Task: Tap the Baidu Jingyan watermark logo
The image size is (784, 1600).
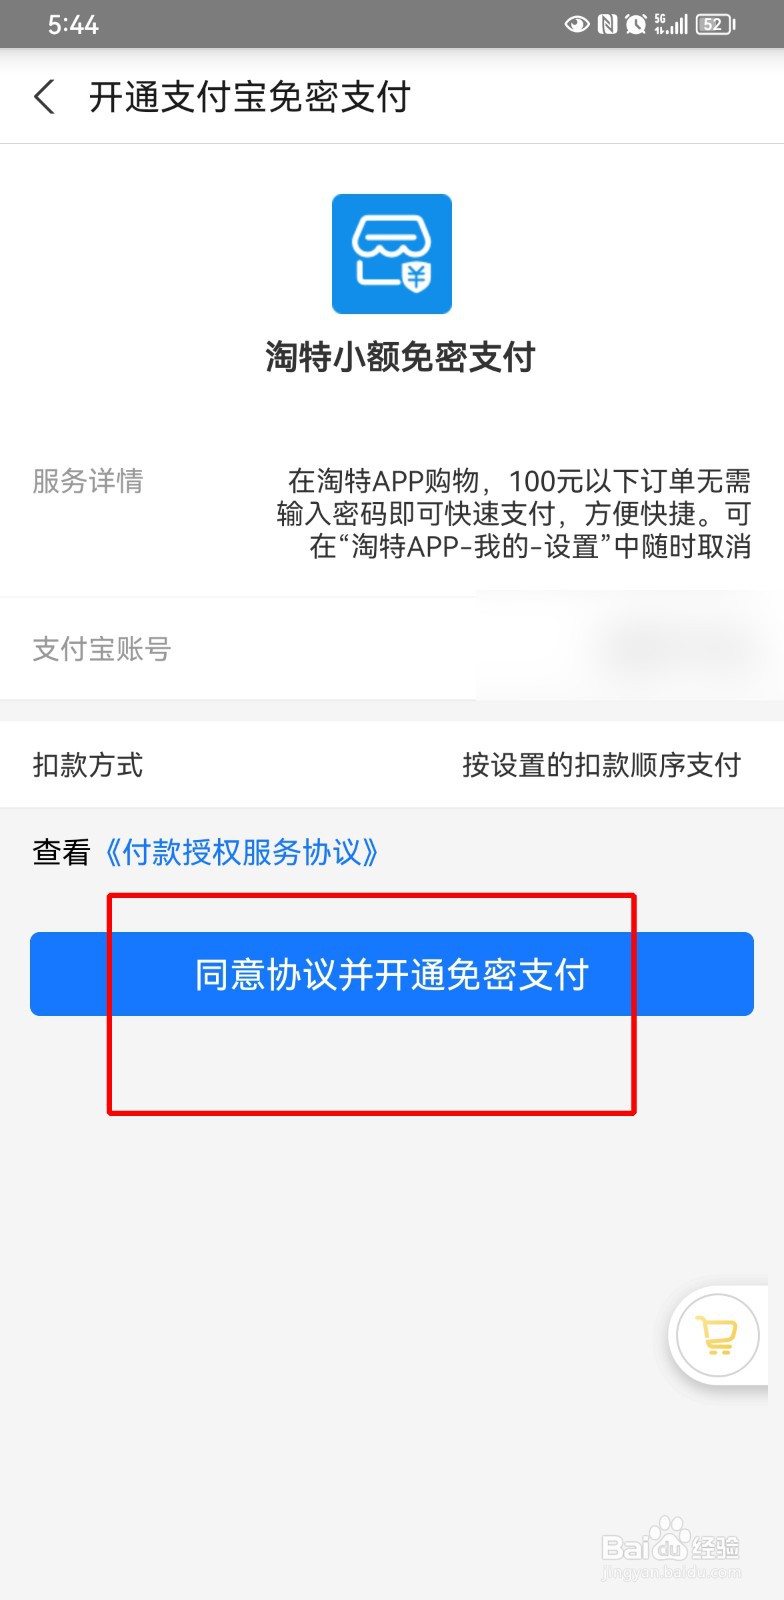Action: [671, 1550]
